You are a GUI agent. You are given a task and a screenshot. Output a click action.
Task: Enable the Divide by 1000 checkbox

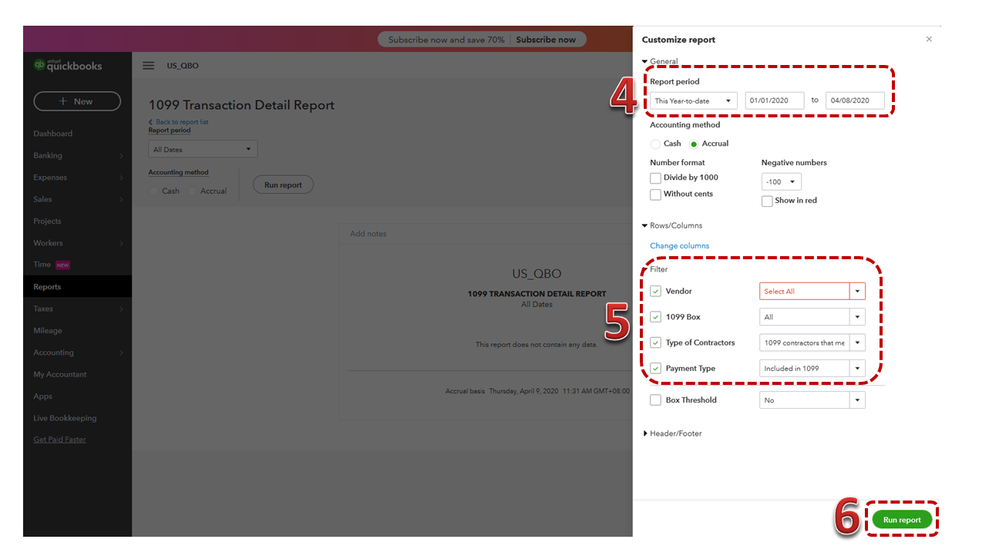click(x=655, y=178)
